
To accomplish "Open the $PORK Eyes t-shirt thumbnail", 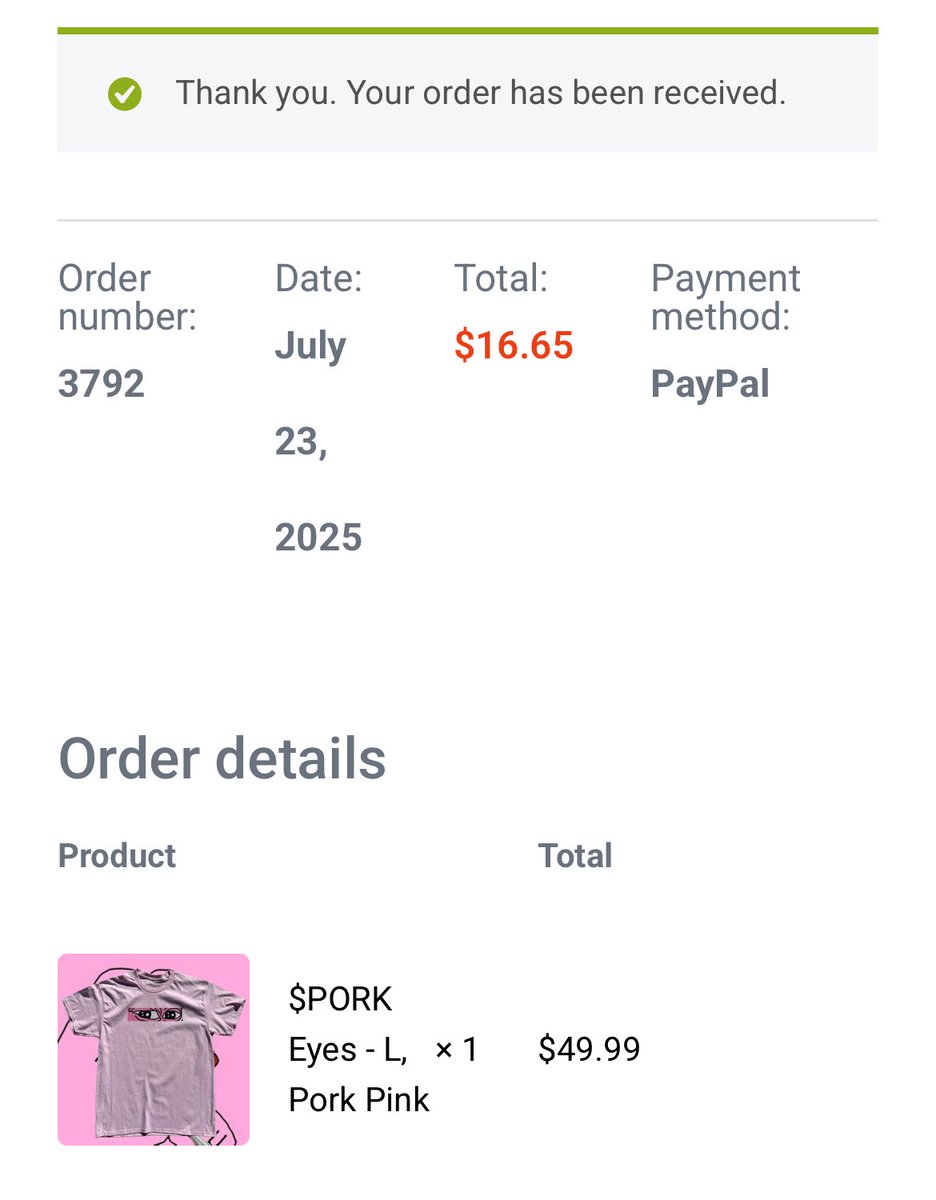I will click(x=153, y=1049).
